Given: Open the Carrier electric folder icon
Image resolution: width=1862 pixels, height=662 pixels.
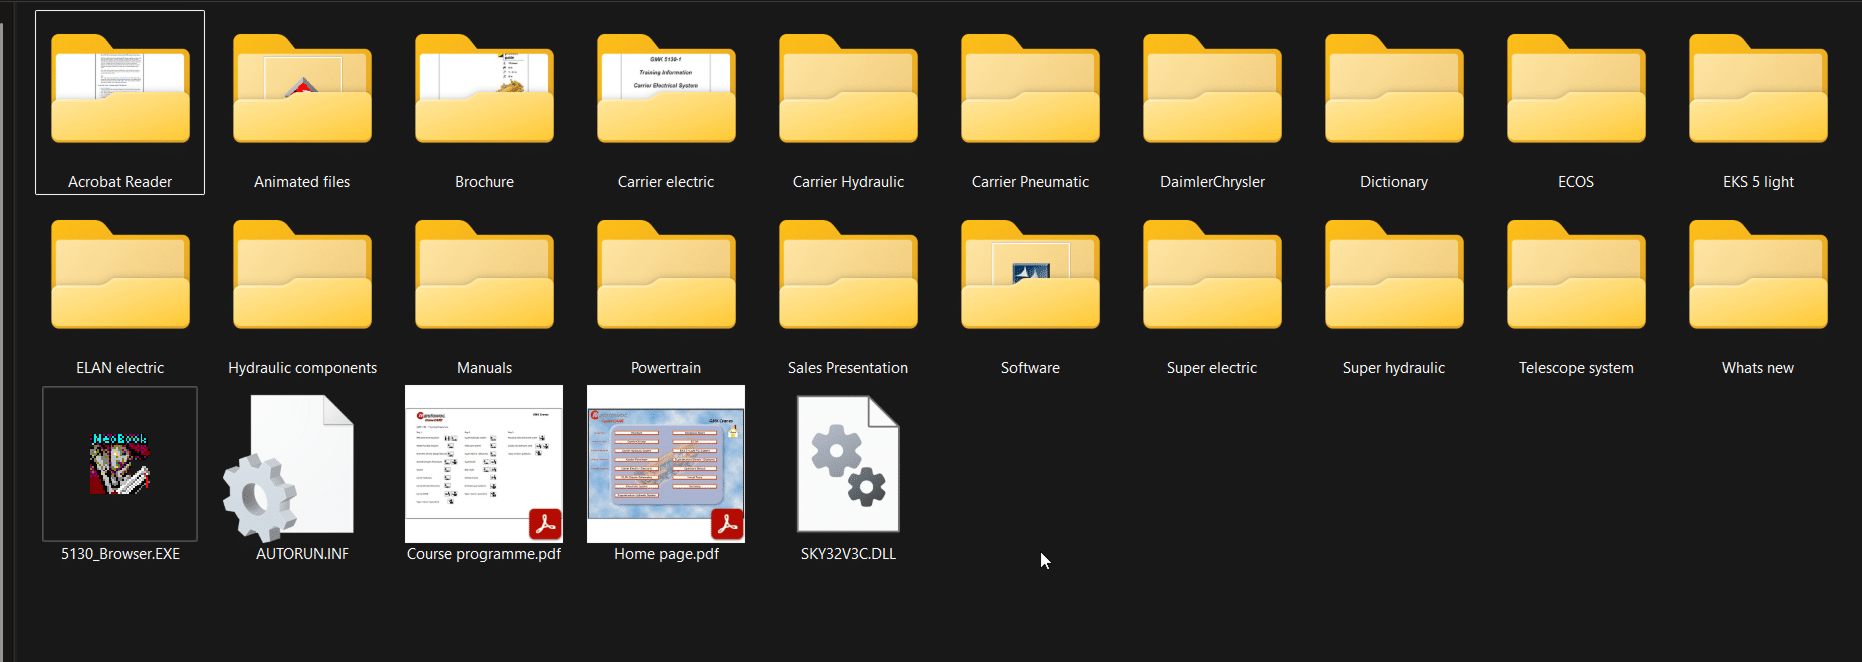Looking at the screenshot, I should [666, 89].
